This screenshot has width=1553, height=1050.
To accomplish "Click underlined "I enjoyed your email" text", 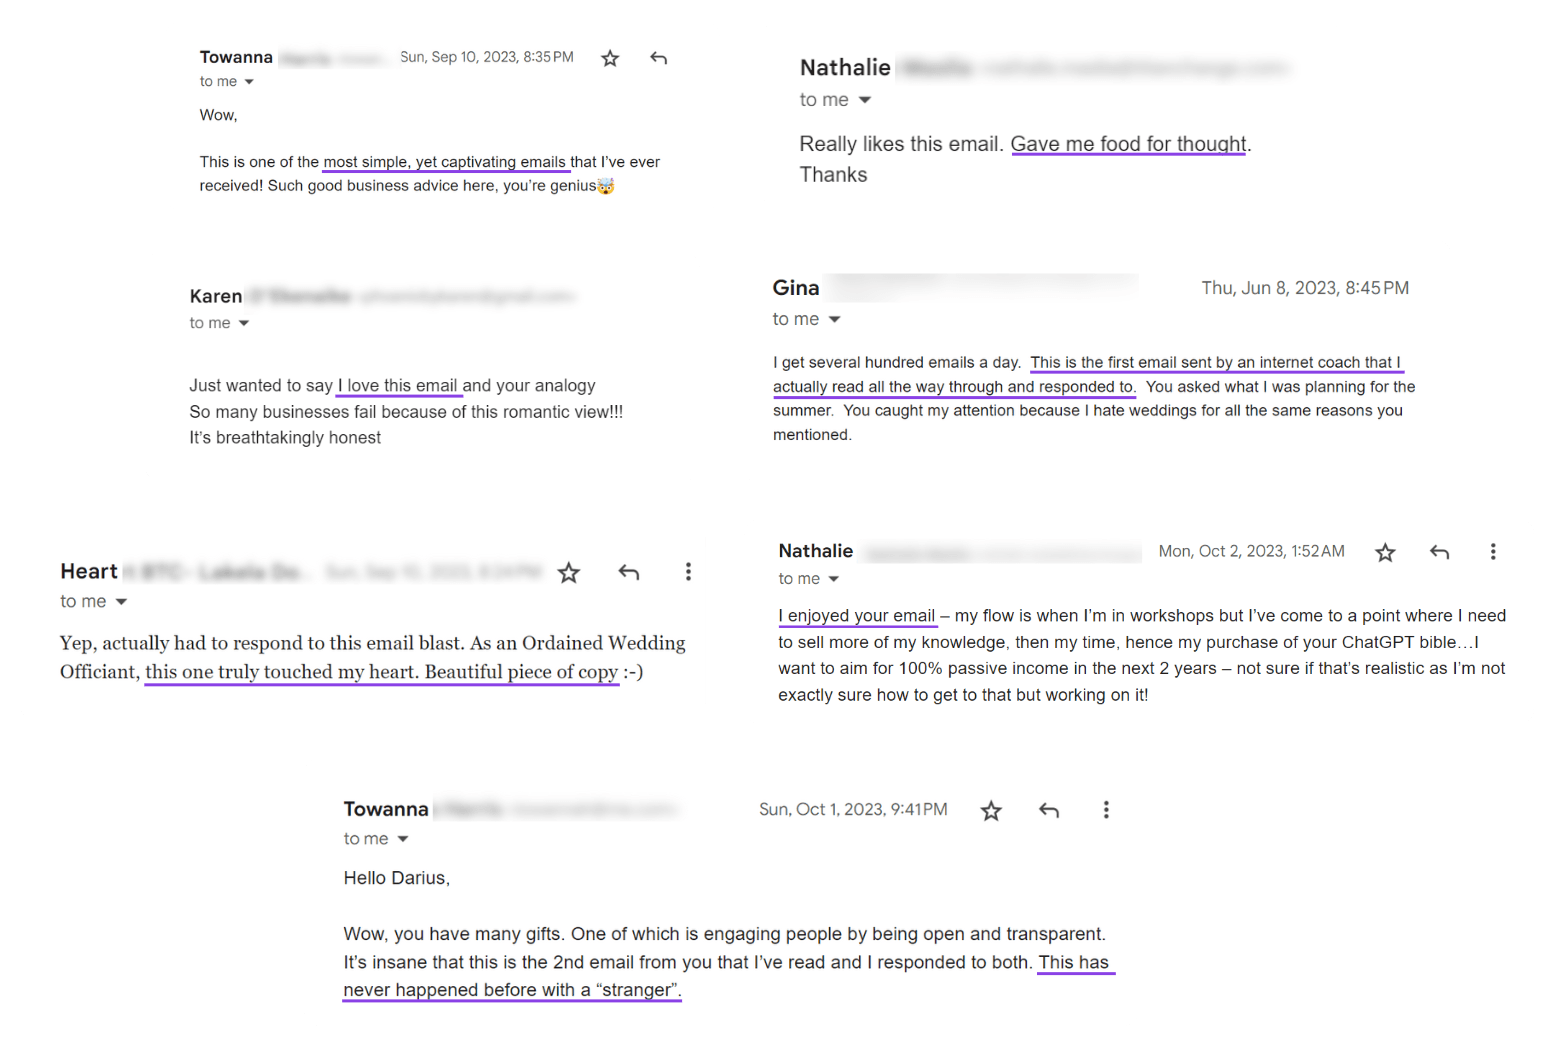I will (x=858, y=616).
